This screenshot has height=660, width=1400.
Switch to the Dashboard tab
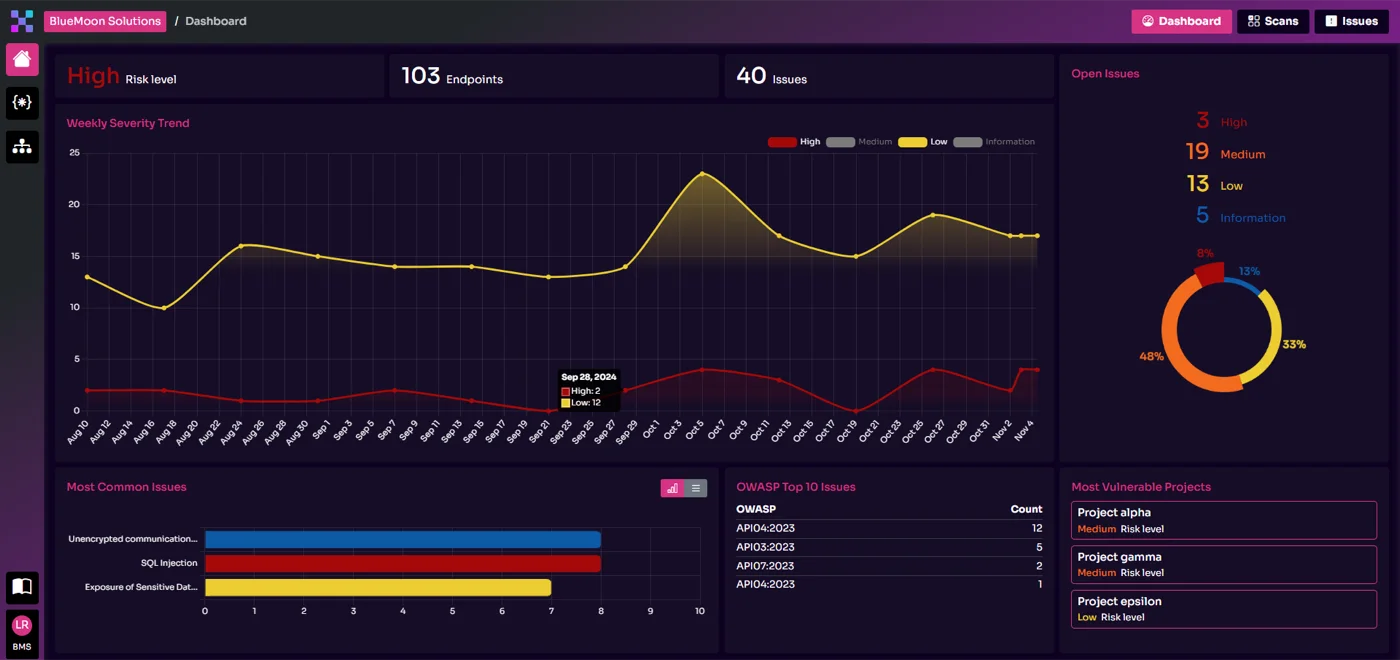point(1181,20)
